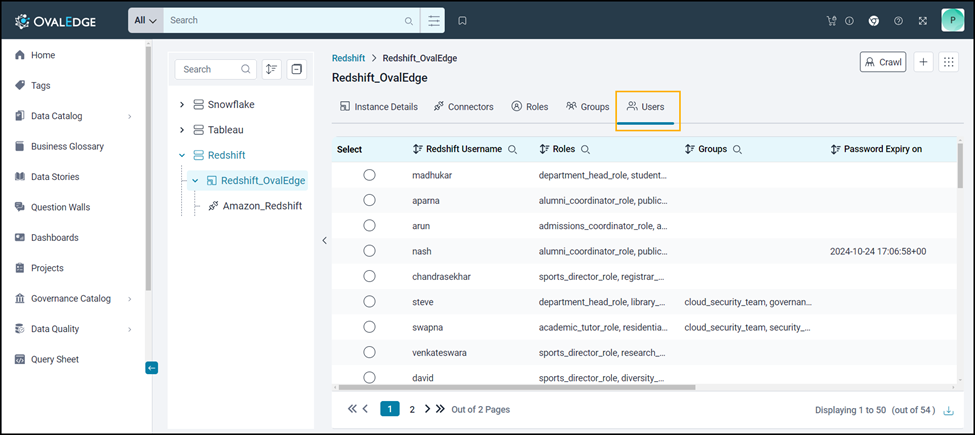Open the user profile avatar P

click(x=953, y=21)
